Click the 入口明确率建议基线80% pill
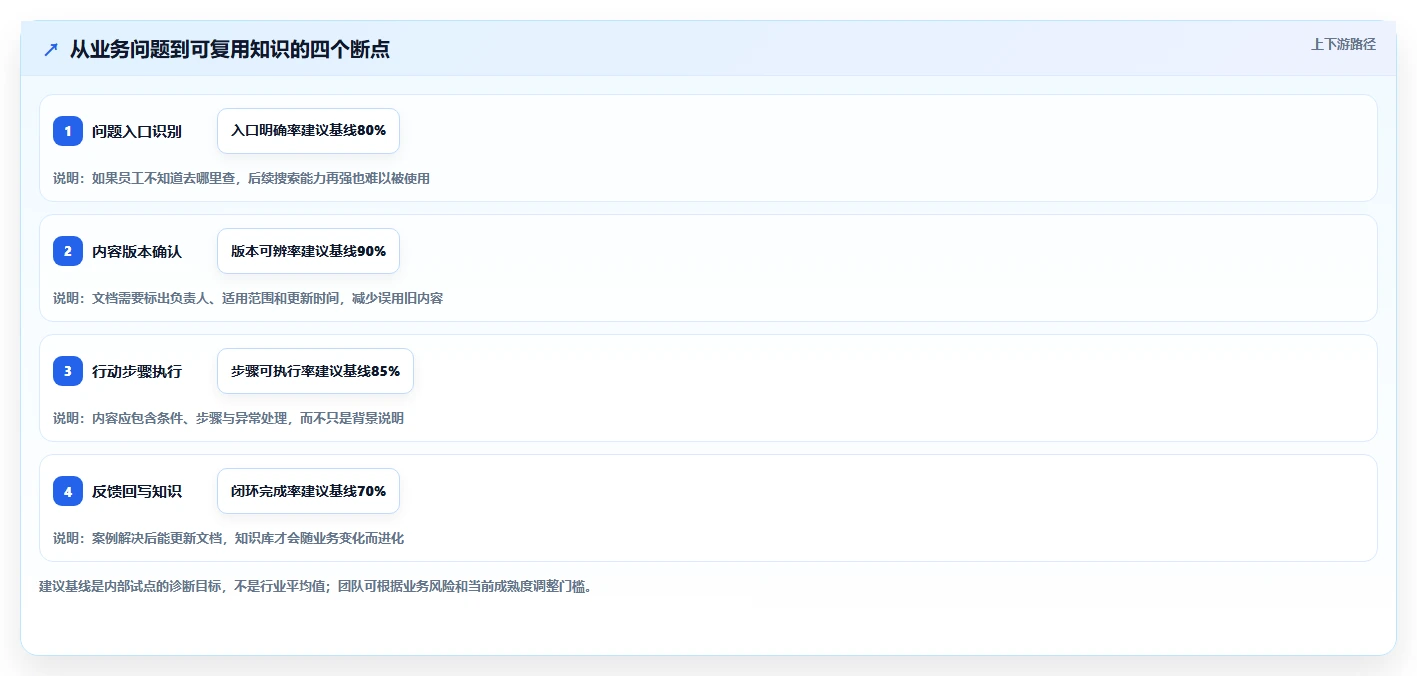The width and height of the screenshot is (1417, 676). click(308, 131)
